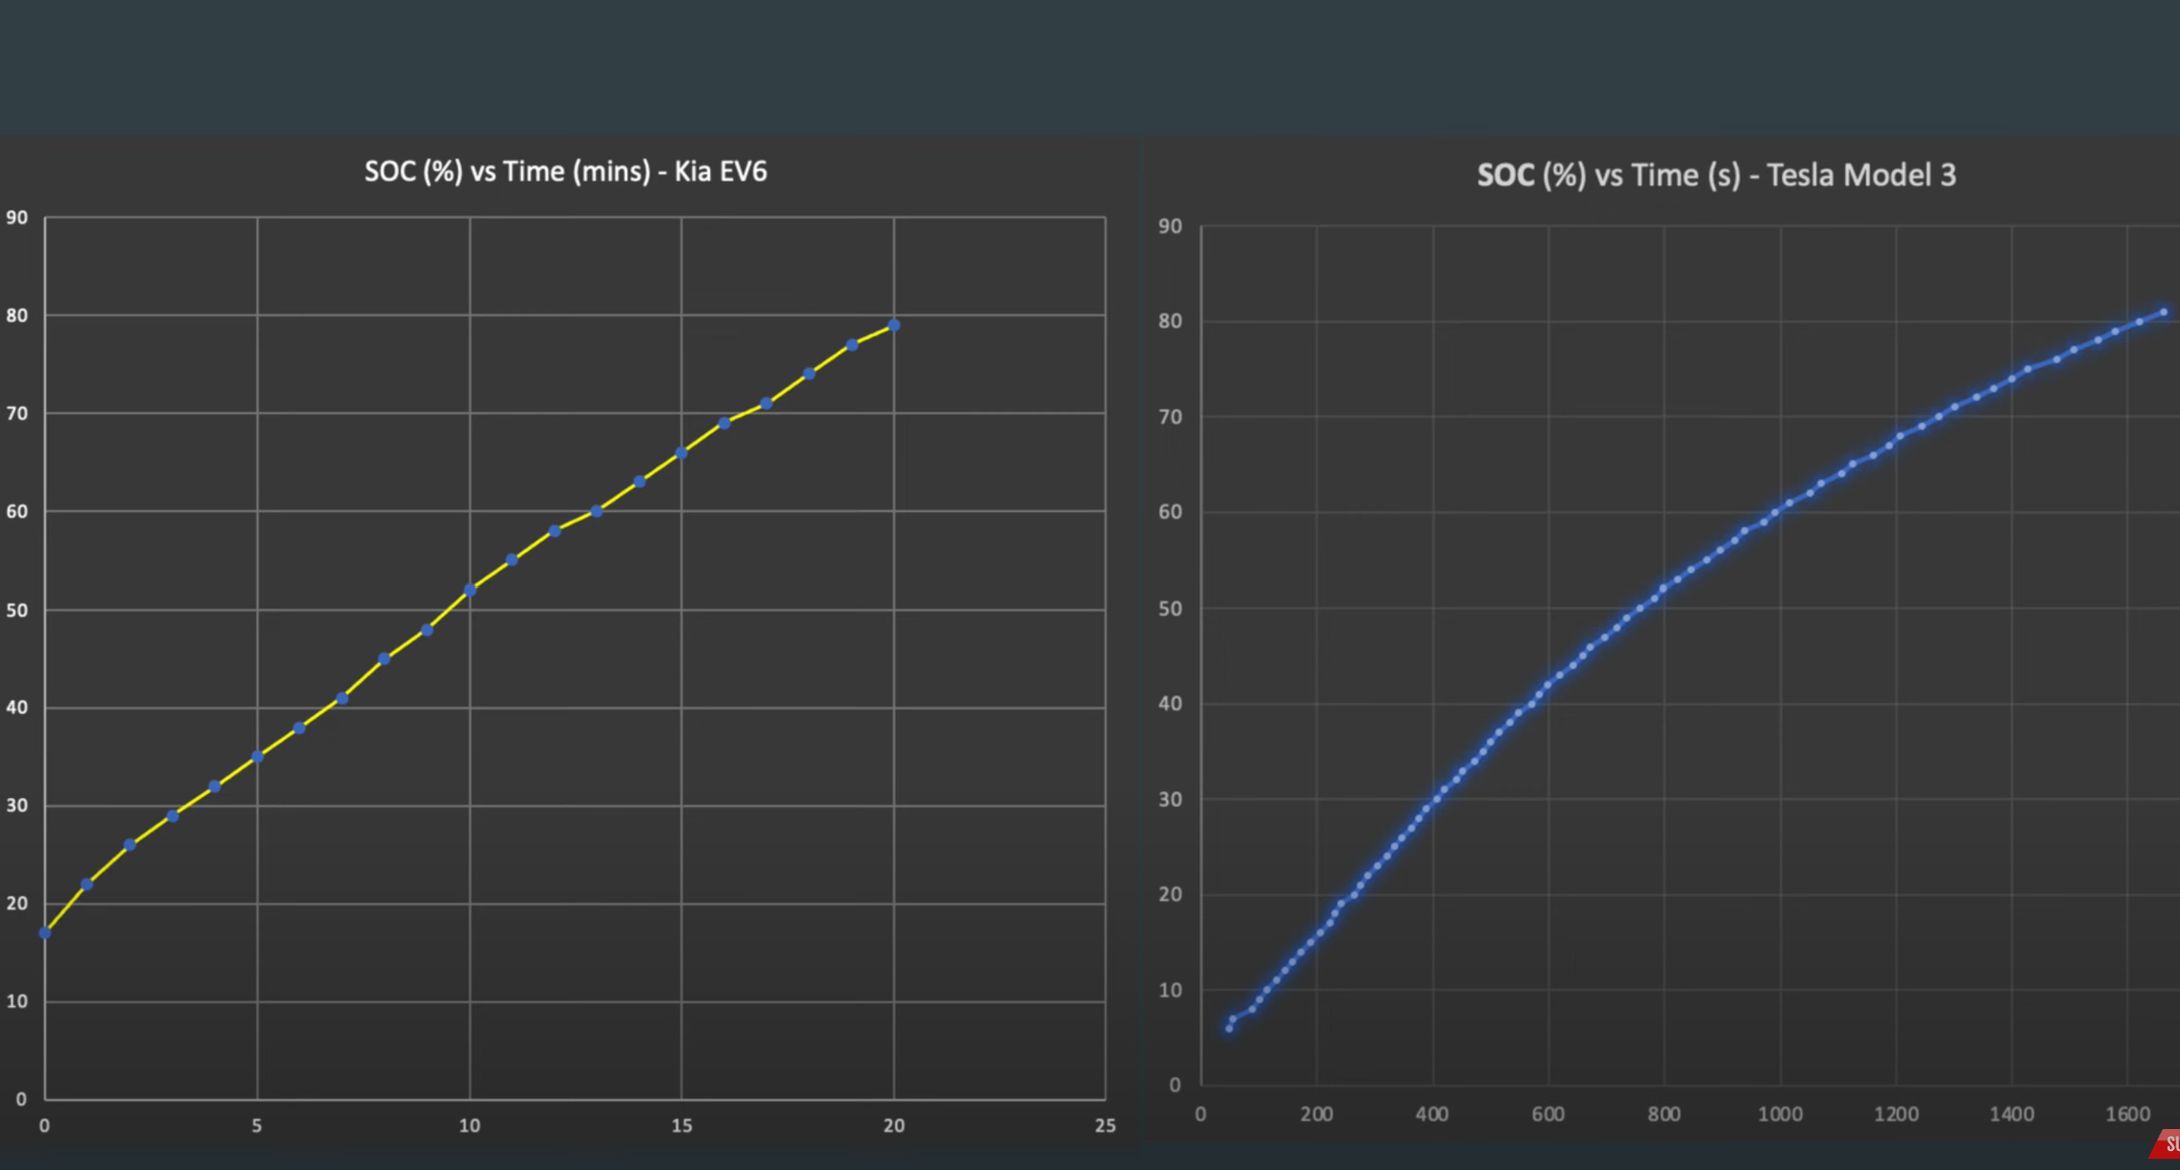Click Tesla x-axis label 1000
Image resolution: width=2180 pixels, height=1170 pixels.
(x=1780, y=1114)
